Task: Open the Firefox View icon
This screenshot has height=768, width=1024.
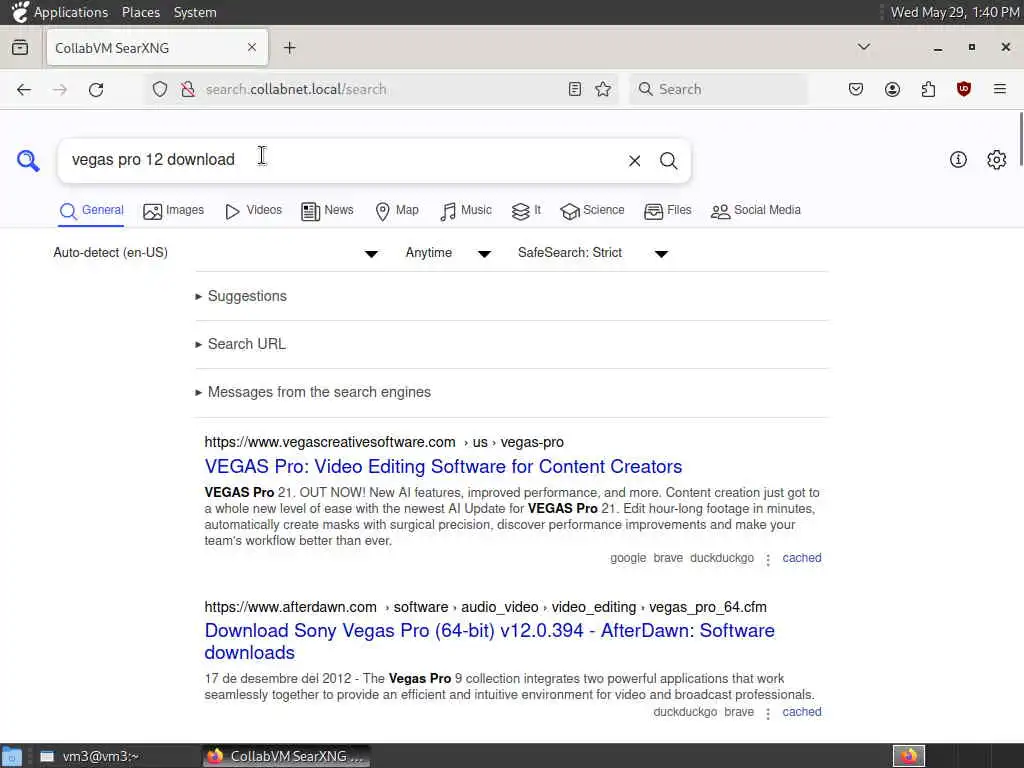Action: pos(20,48)
